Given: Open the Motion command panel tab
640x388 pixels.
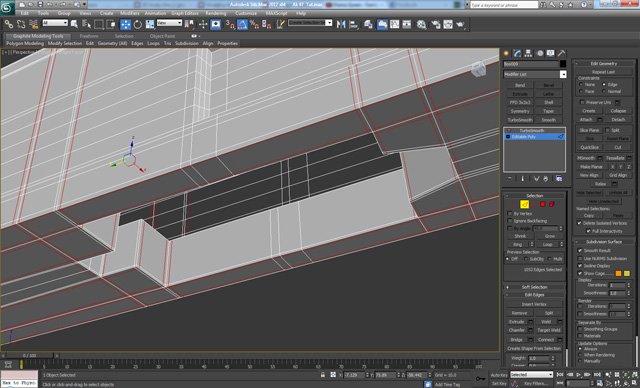Looking at the screenshot, I should (x=540, y=53).
